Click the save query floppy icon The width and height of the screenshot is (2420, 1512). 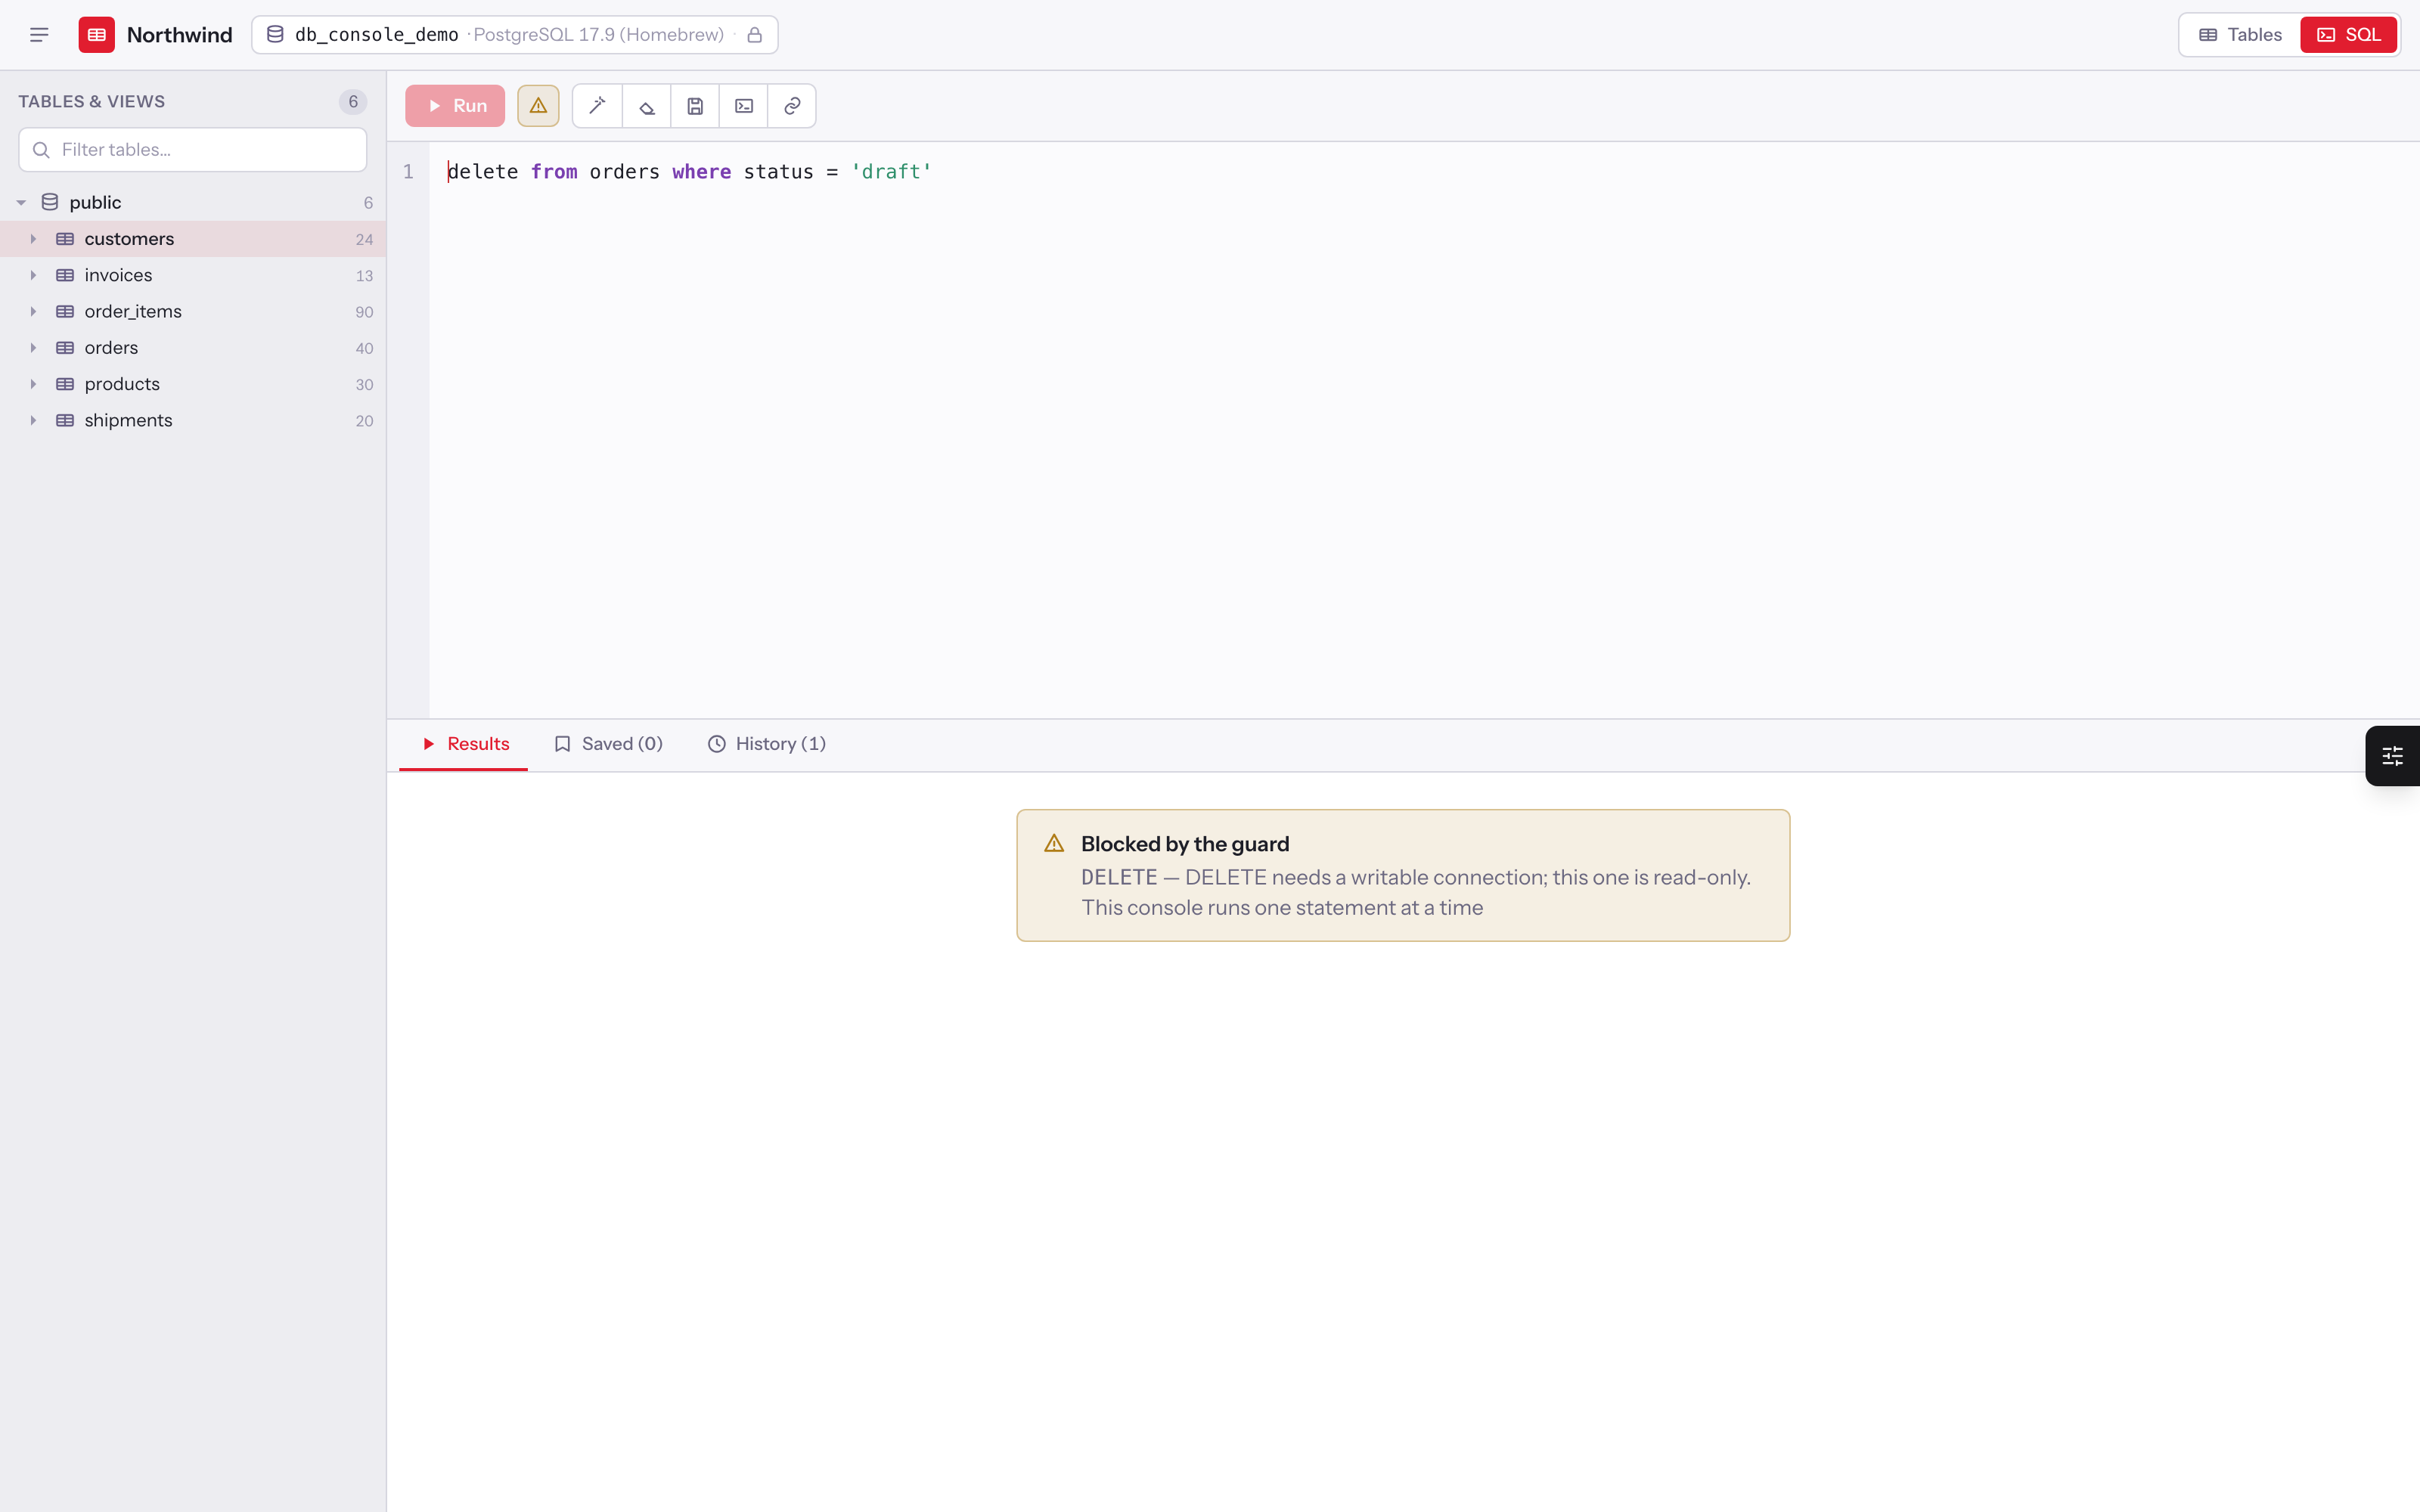click(x=695, y=106)
